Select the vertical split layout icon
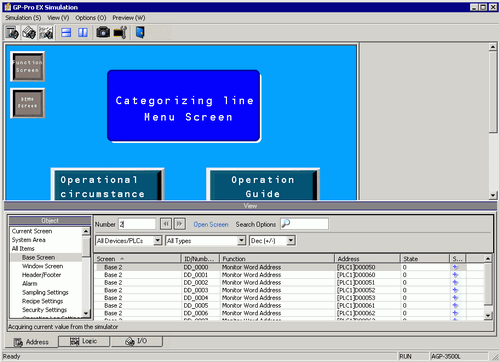The height and width of the screenshot is (362, 500). (x=83, y=33)
